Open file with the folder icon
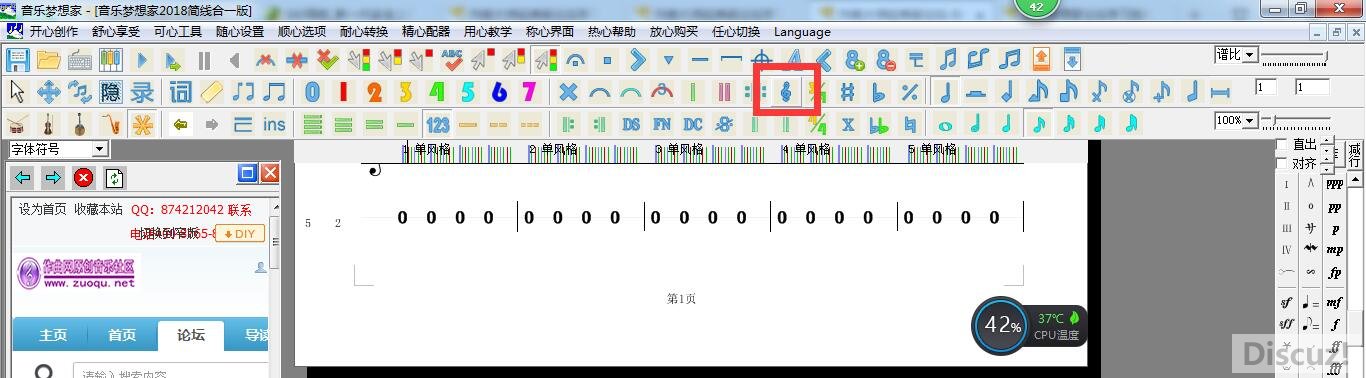This screenshot has width=1366, height=378. click(48, 59)
